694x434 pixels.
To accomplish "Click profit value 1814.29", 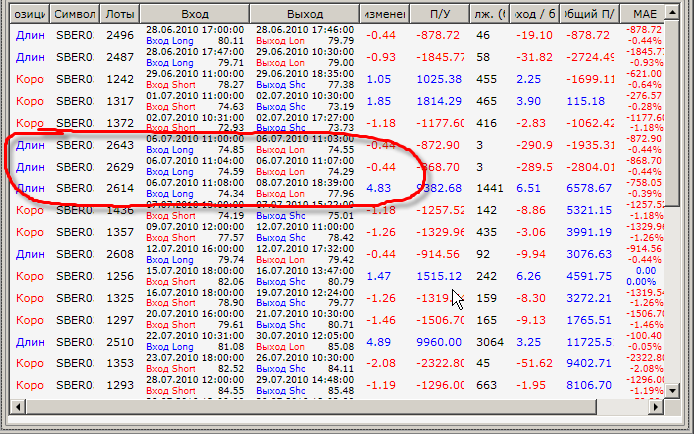I will click(439, 101).
